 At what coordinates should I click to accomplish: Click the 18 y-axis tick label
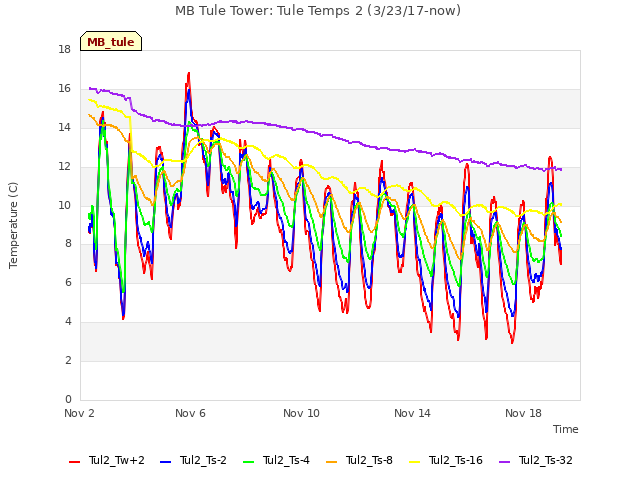pyautogui.click(x=64, y=50)
